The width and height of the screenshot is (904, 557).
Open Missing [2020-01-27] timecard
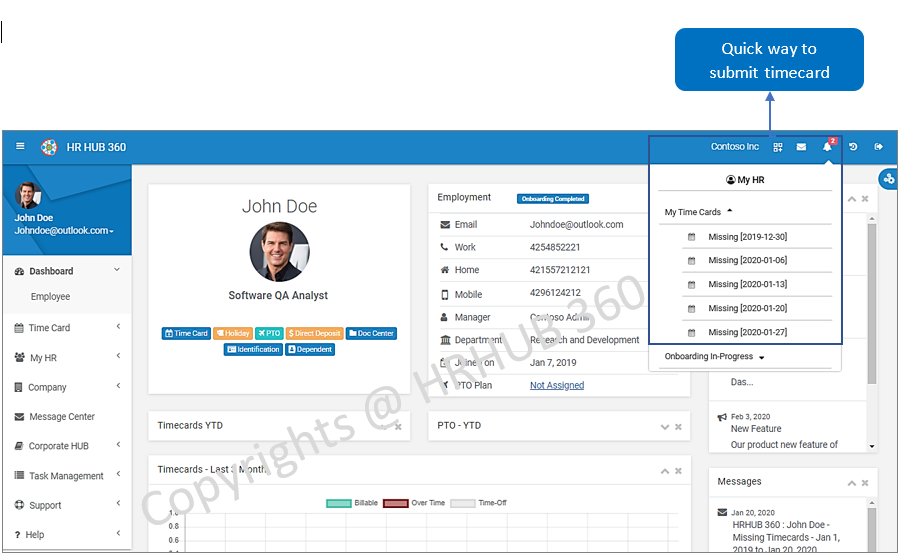[747, 332]
